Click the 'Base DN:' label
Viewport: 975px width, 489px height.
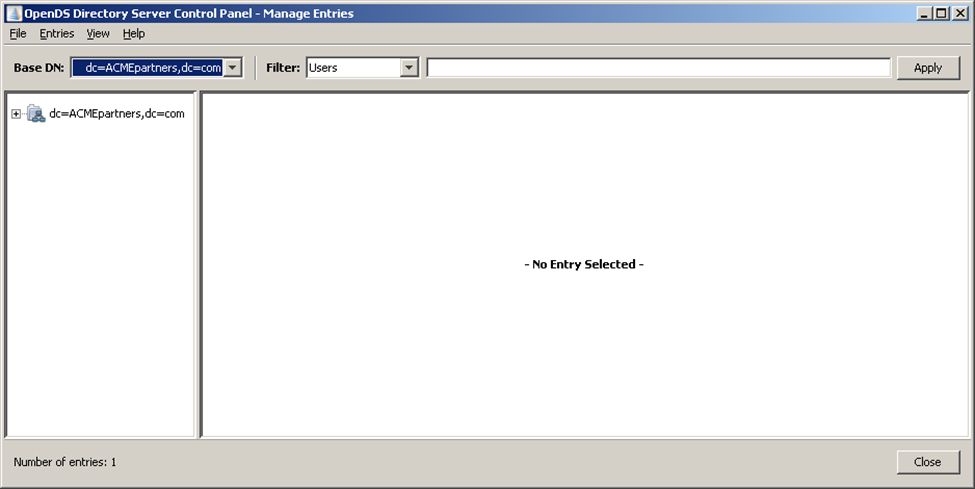point(39,68)
